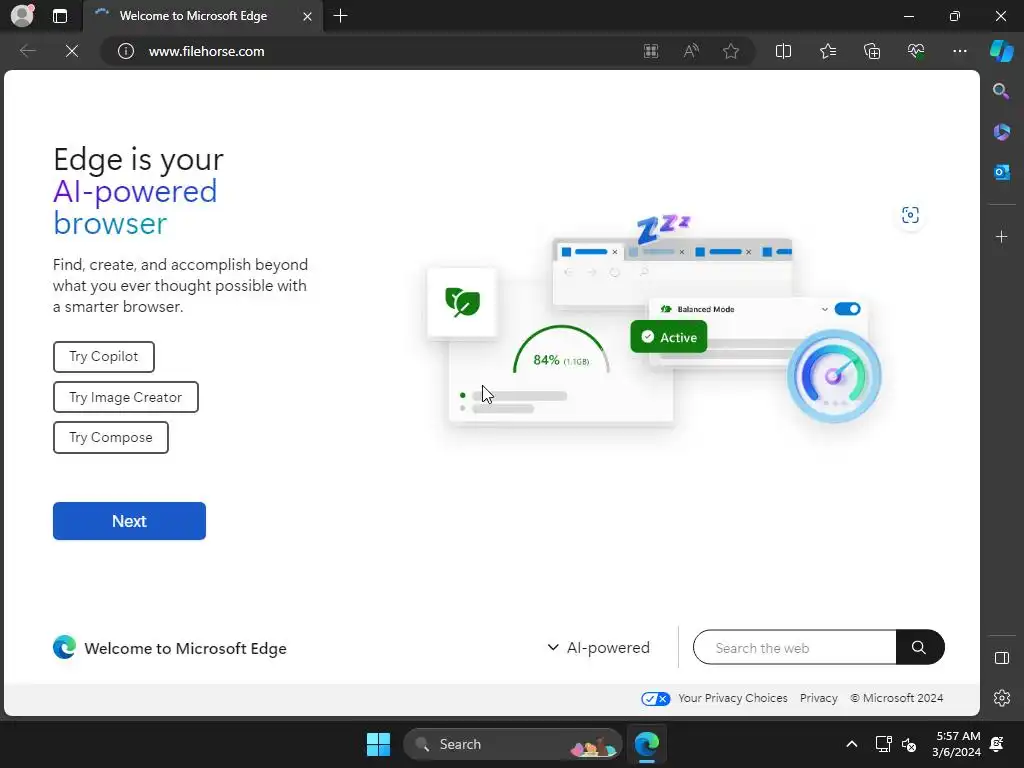
Task: Click the blue Next button
Action: (x=129, y=521)
